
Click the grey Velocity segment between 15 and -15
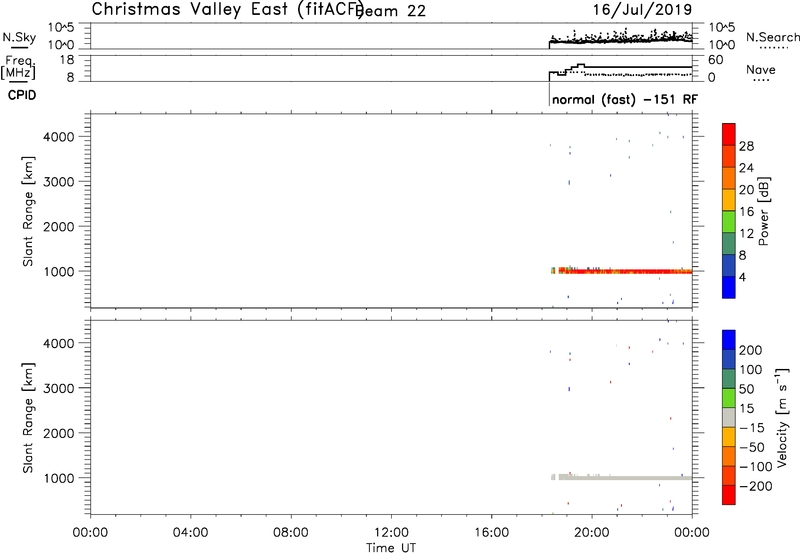coord(729,417)
